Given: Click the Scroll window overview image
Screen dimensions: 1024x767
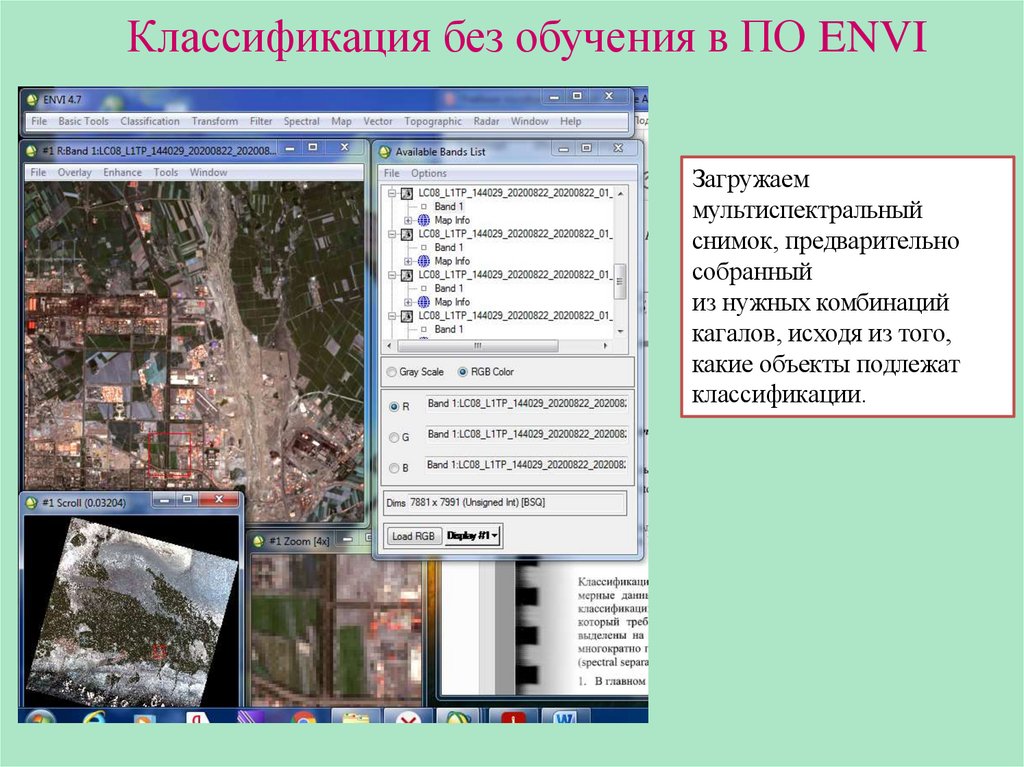Looking at the screenshot, I should (131, 610).
